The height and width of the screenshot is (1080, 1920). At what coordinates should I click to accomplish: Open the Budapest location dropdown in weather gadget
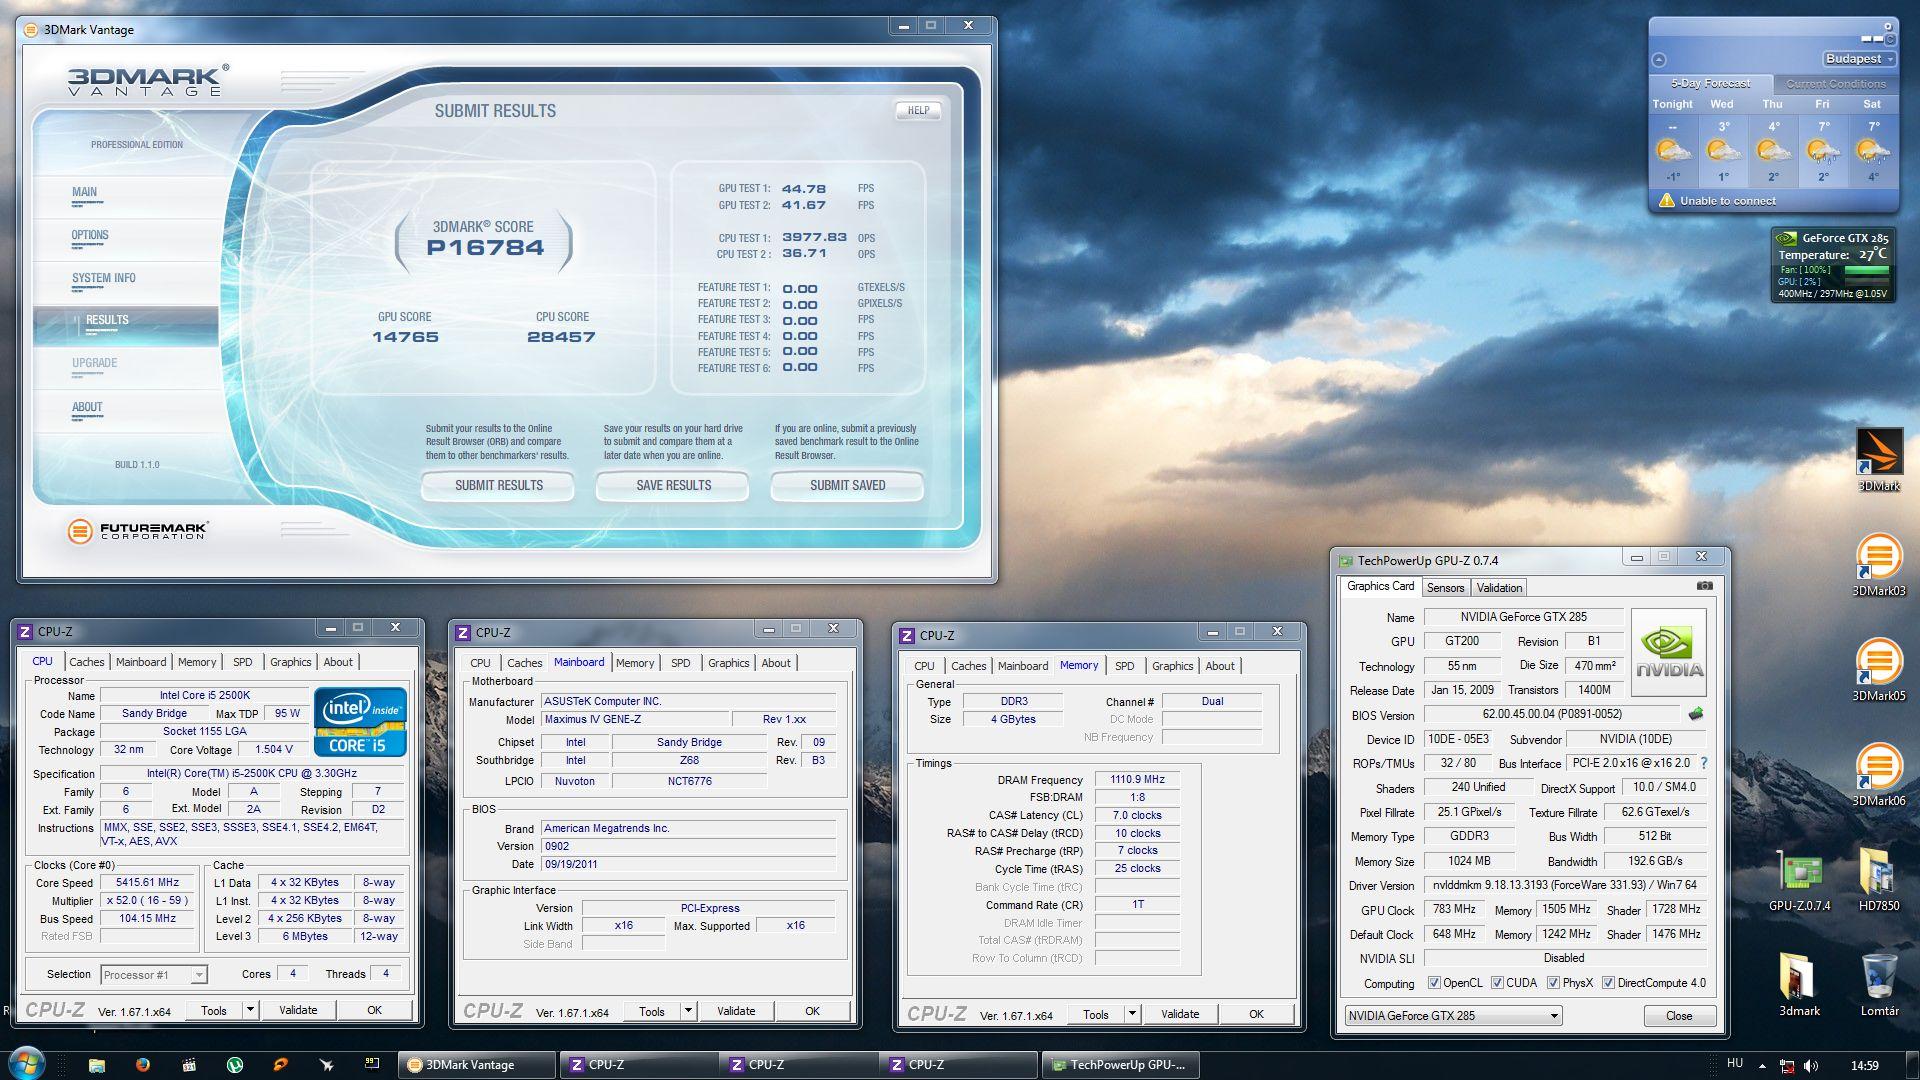[x=1858, y=59]
